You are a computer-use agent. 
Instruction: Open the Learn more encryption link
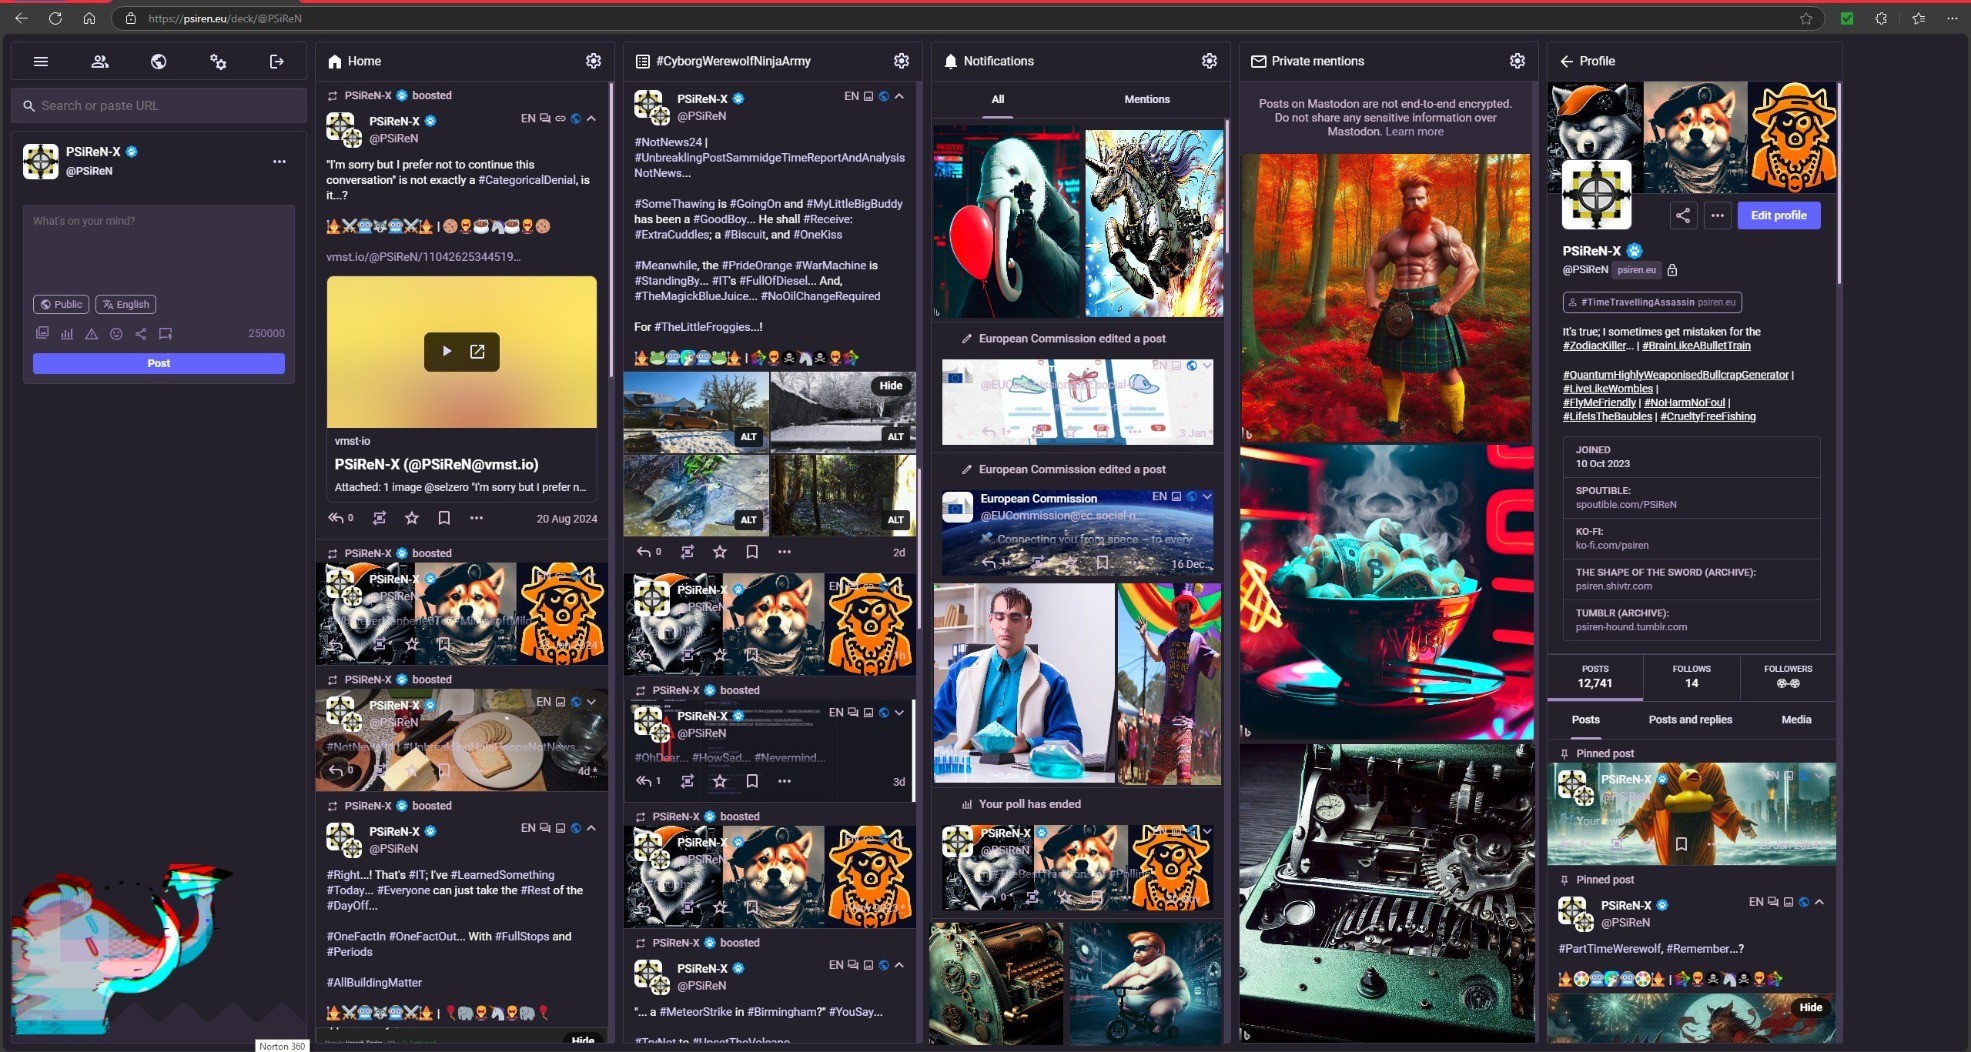1414,132
